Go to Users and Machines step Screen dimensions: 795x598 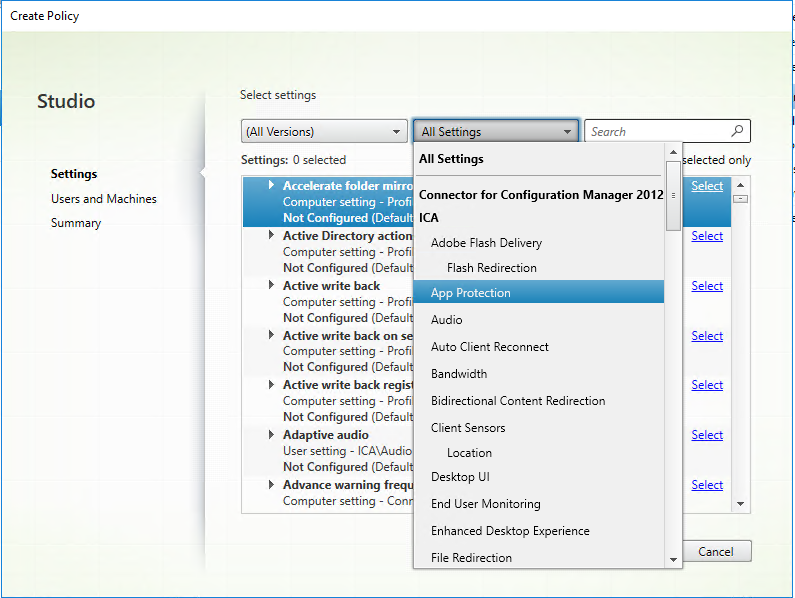[x=104, y=199]
